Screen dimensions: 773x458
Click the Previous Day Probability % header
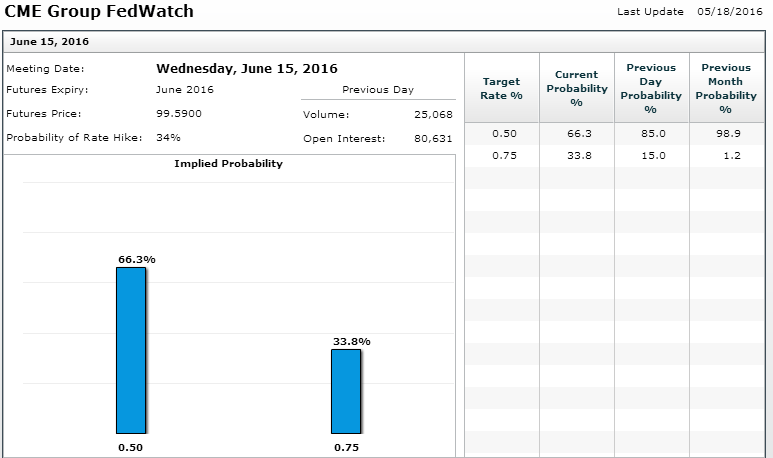(651, 88)
